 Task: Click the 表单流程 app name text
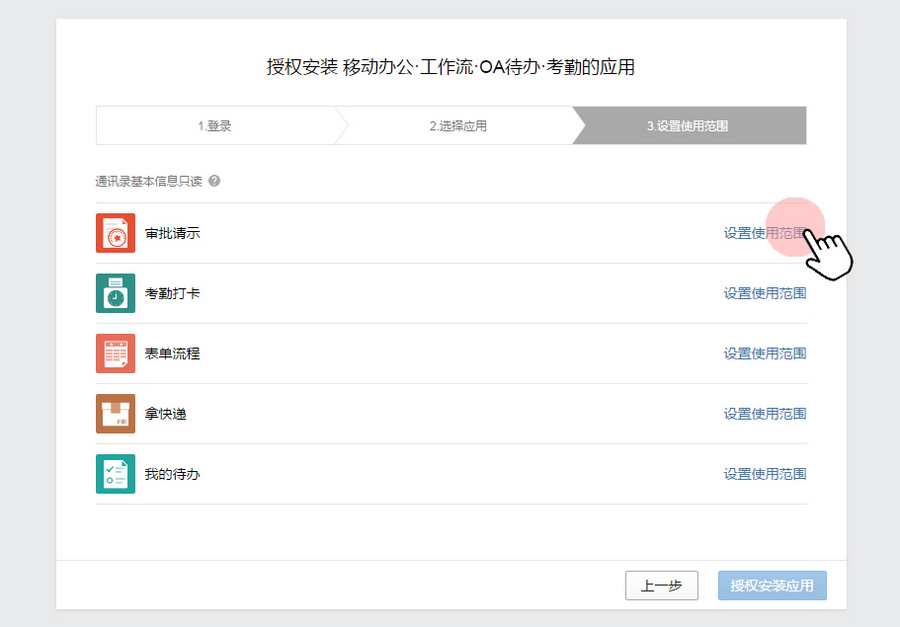pyautogui.click(x=172, y=353)
